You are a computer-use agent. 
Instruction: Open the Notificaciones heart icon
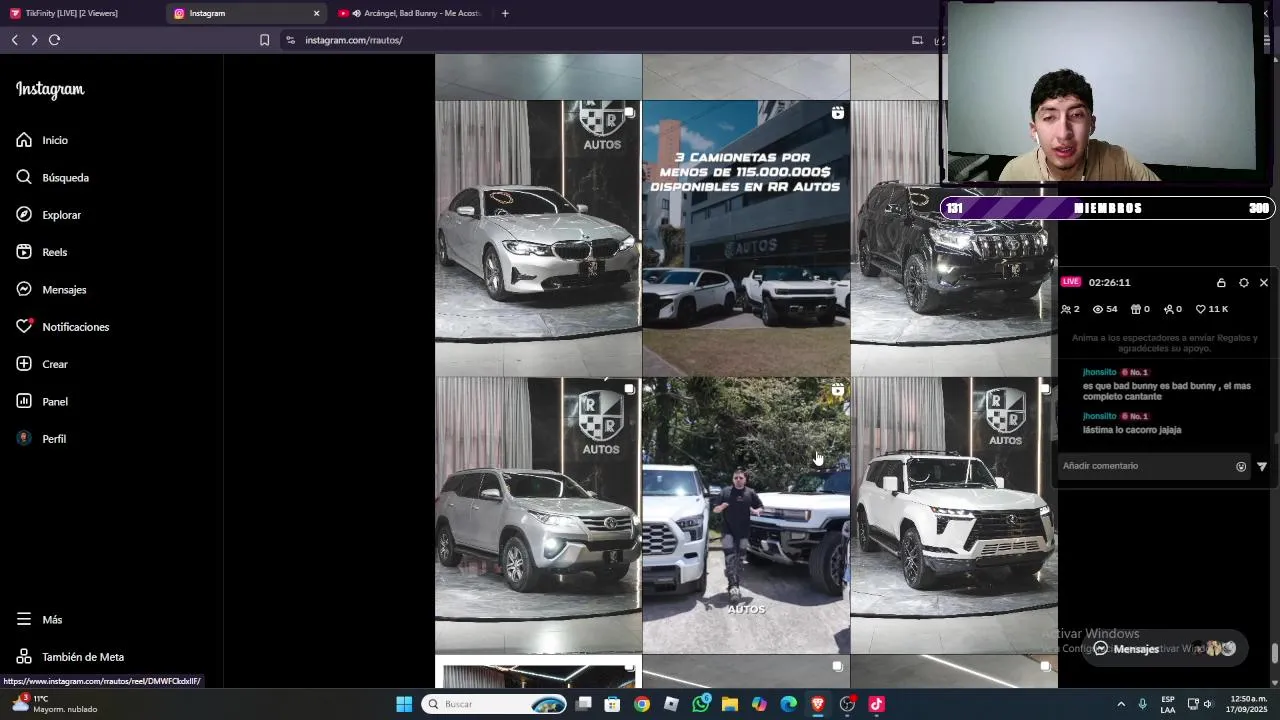[x=24, y=326]
